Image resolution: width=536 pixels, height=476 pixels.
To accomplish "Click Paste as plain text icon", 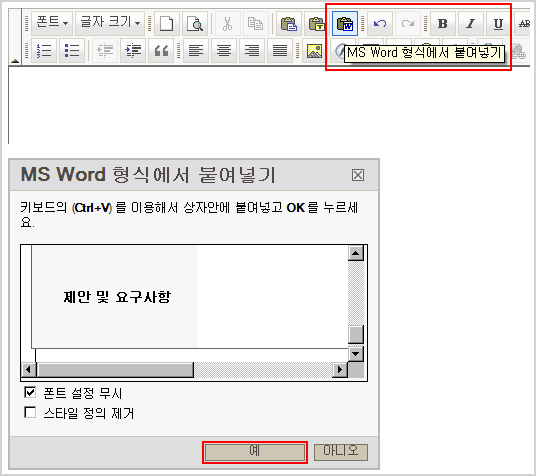I will click(x=317, y=24).
